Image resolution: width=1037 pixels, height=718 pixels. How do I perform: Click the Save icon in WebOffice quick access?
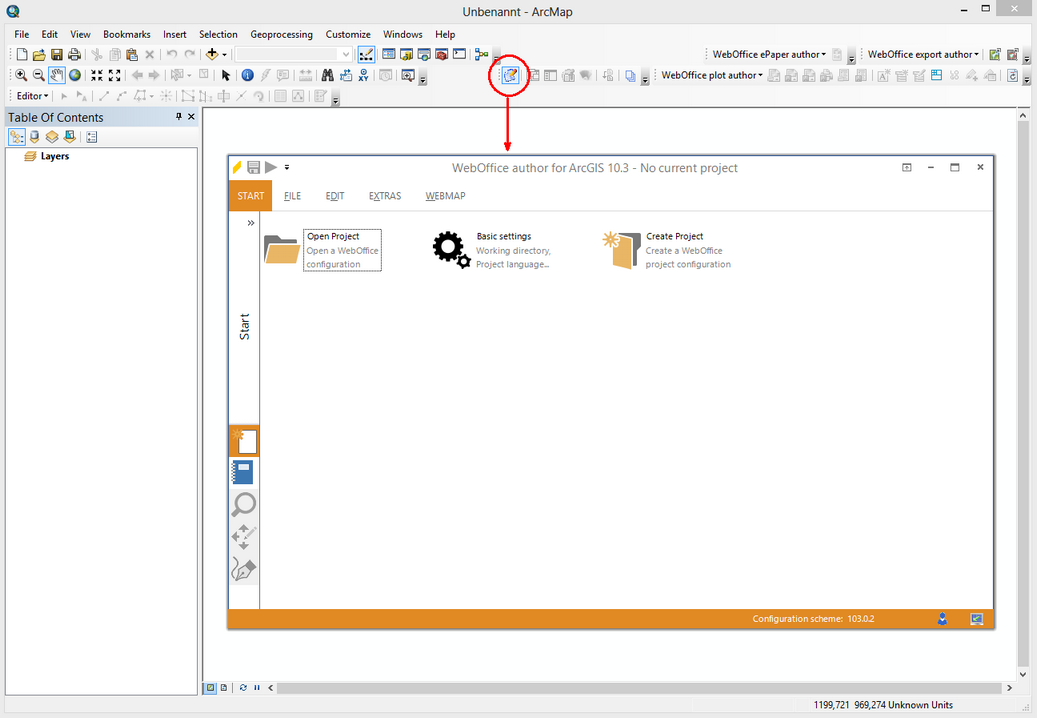tap(253, 167)
